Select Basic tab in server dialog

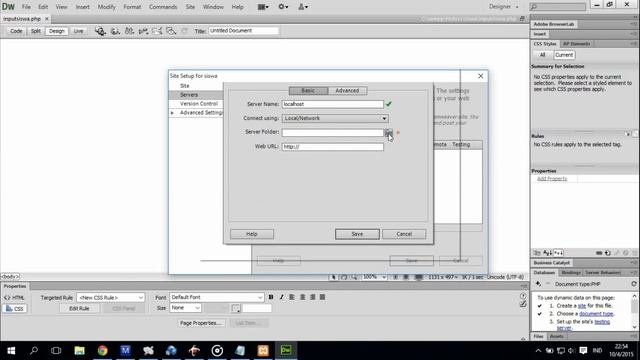[x=308, y=91]
